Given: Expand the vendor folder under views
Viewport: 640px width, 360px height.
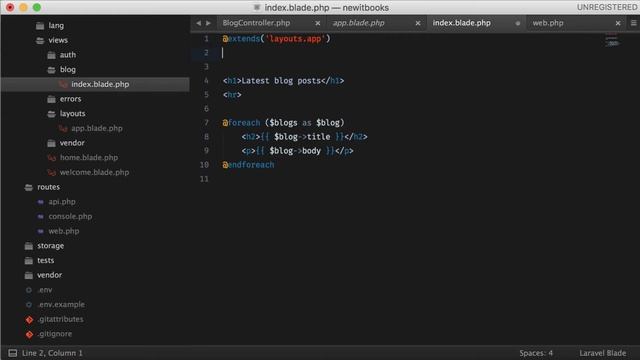Looking at the screenshot, I should point(72,143).
